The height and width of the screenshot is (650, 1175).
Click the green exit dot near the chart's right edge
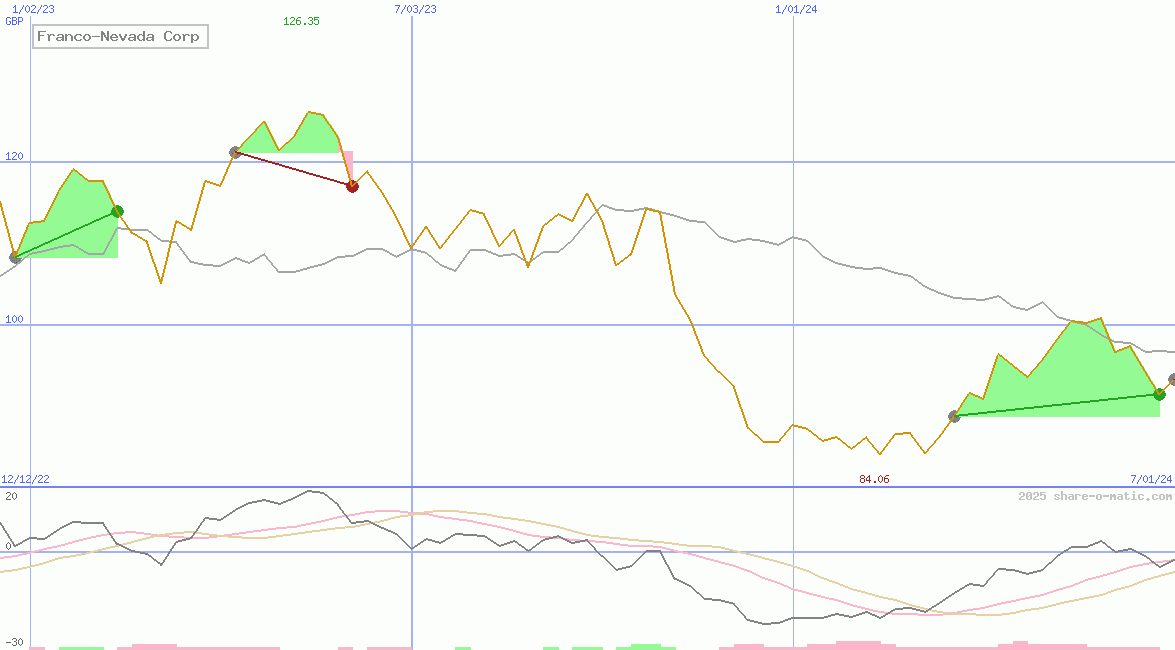[1159, 394]
